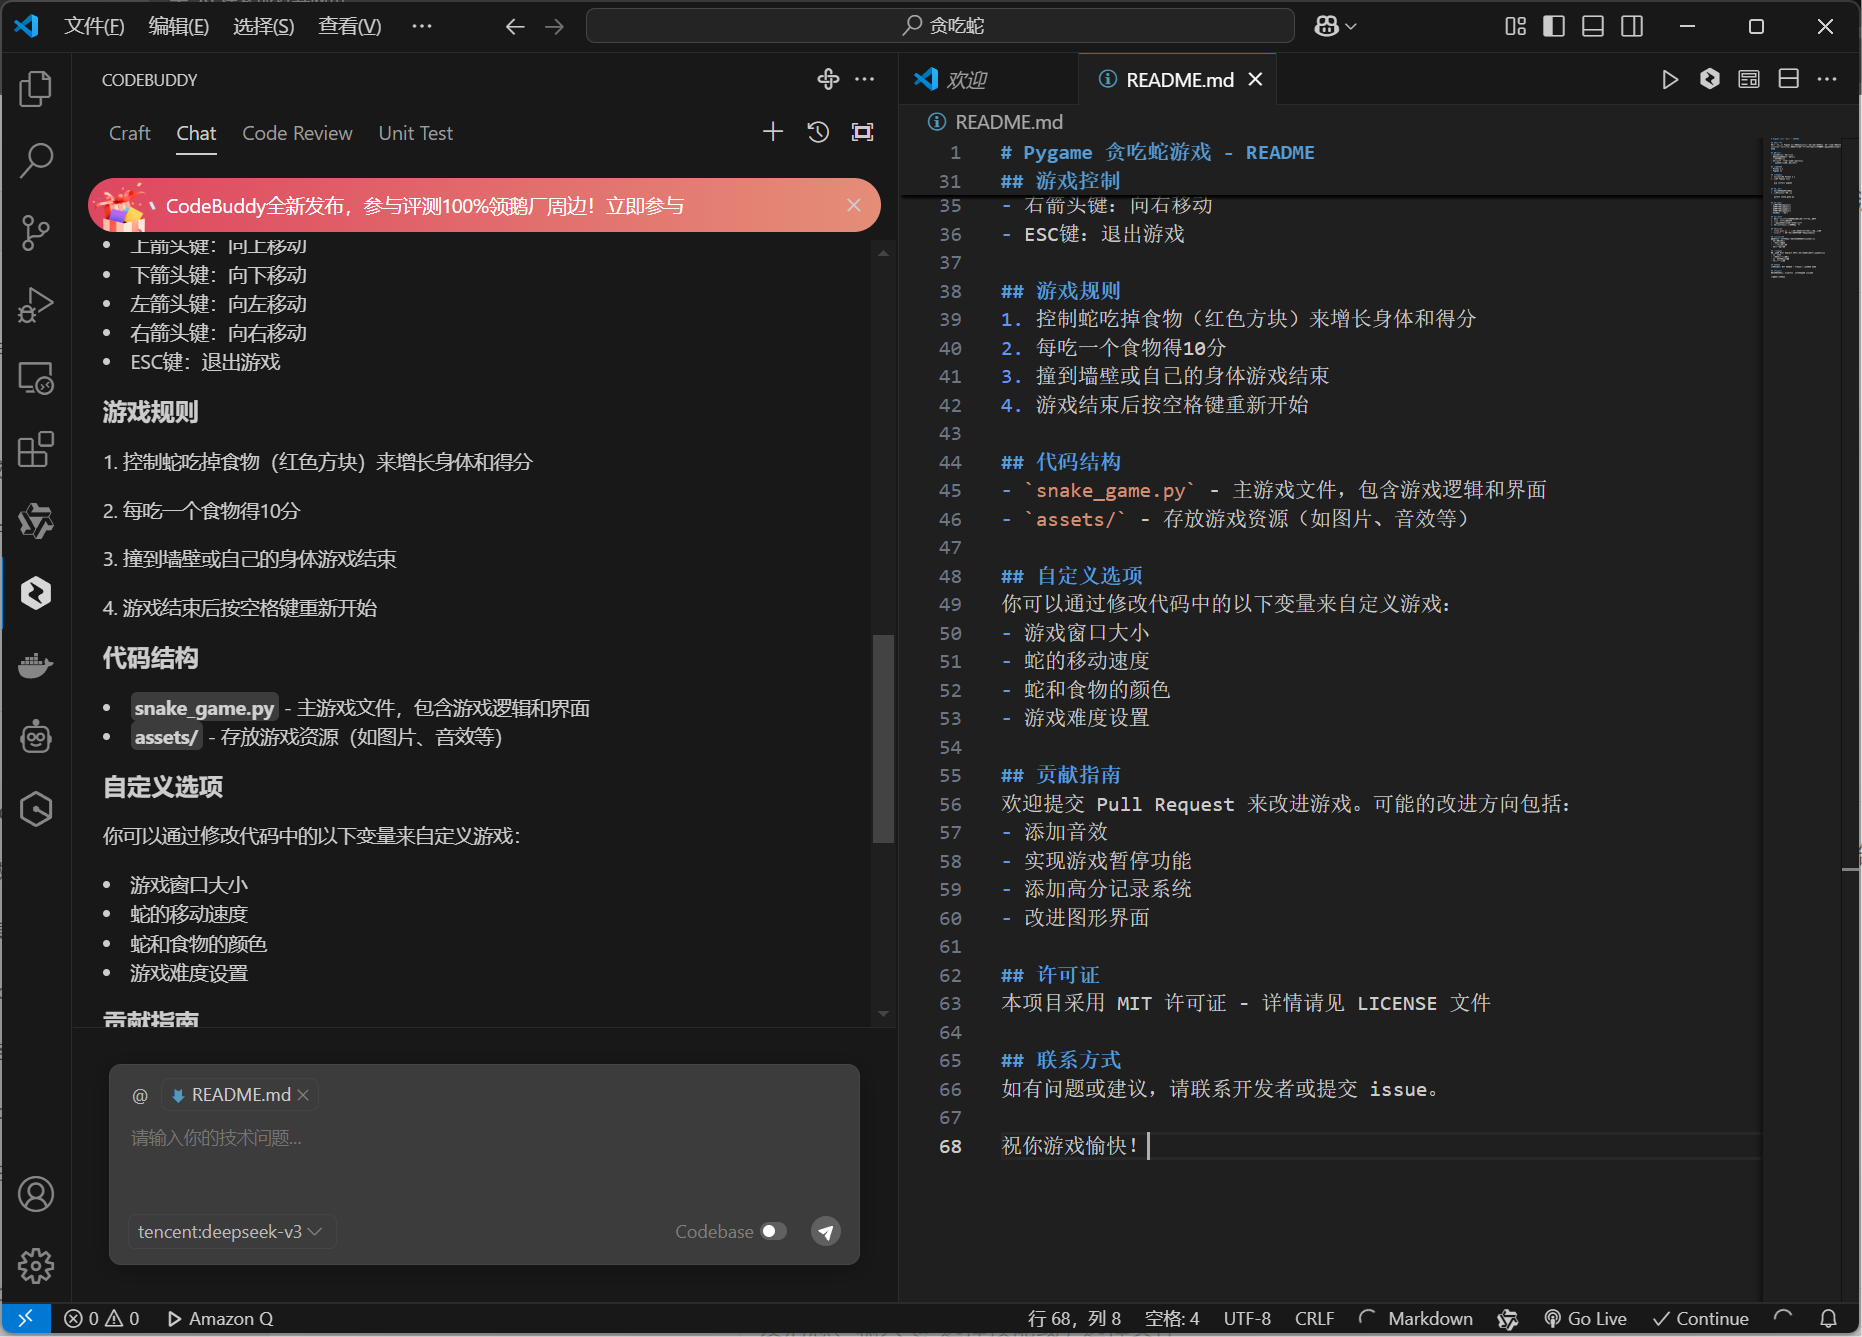Click the CodeBuddy promotion banner link
The width and height of the screenshot is (1862, 1337).
pos(645,206)
